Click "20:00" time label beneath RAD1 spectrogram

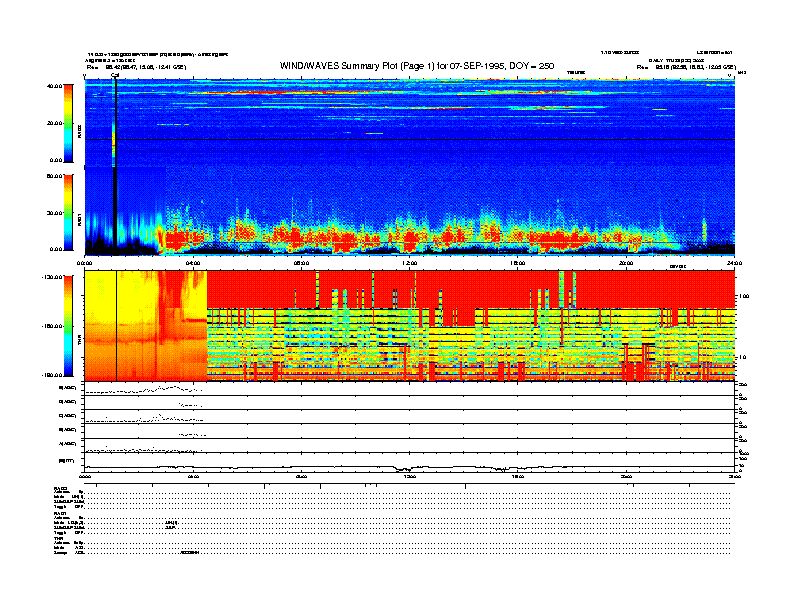pyautogui.click(x=626, y=263)
